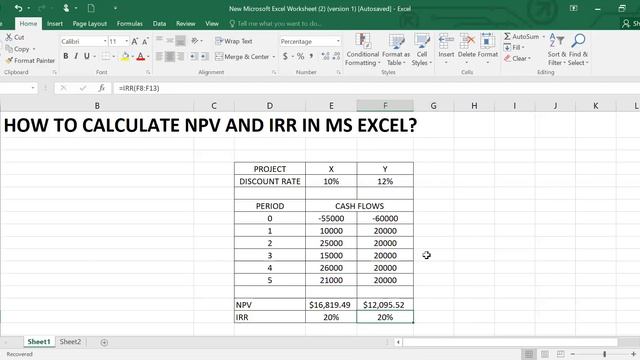Increase indent of cell content
Viewport: 640px width, 360px height.
tap(204, 56)
